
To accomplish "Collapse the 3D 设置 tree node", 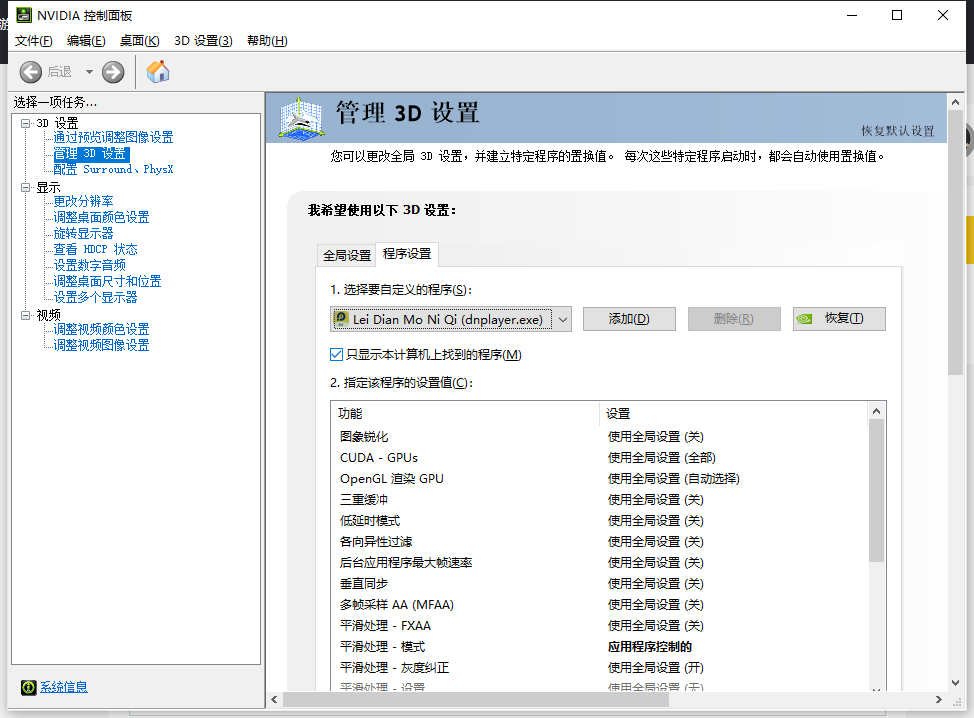I will tap(26, 123).
